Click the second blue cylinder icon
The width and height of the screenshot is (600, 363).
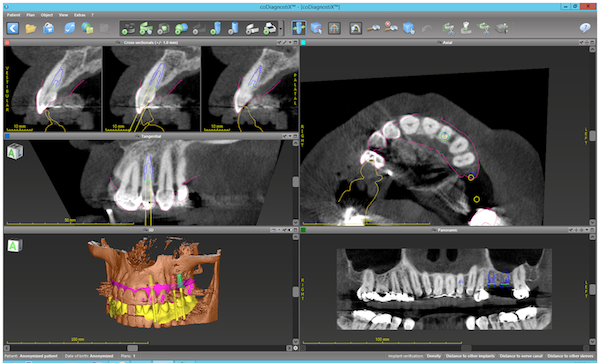click(x=233, y=29)
